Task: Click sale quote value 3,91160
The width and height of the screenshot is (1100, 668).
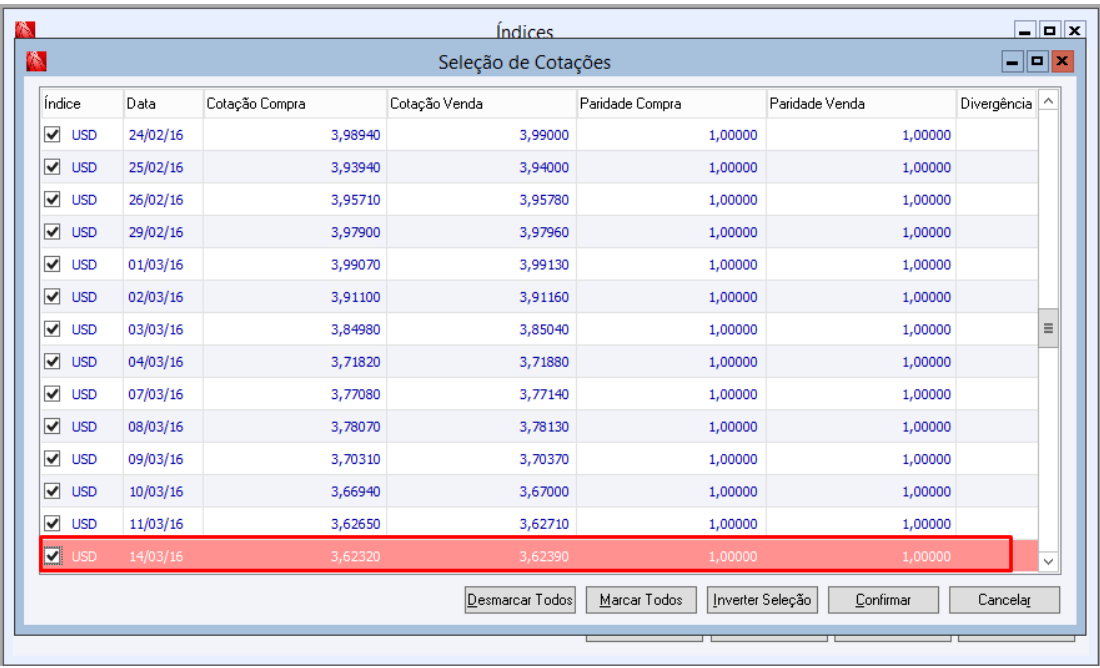Action: pos(544,297)
